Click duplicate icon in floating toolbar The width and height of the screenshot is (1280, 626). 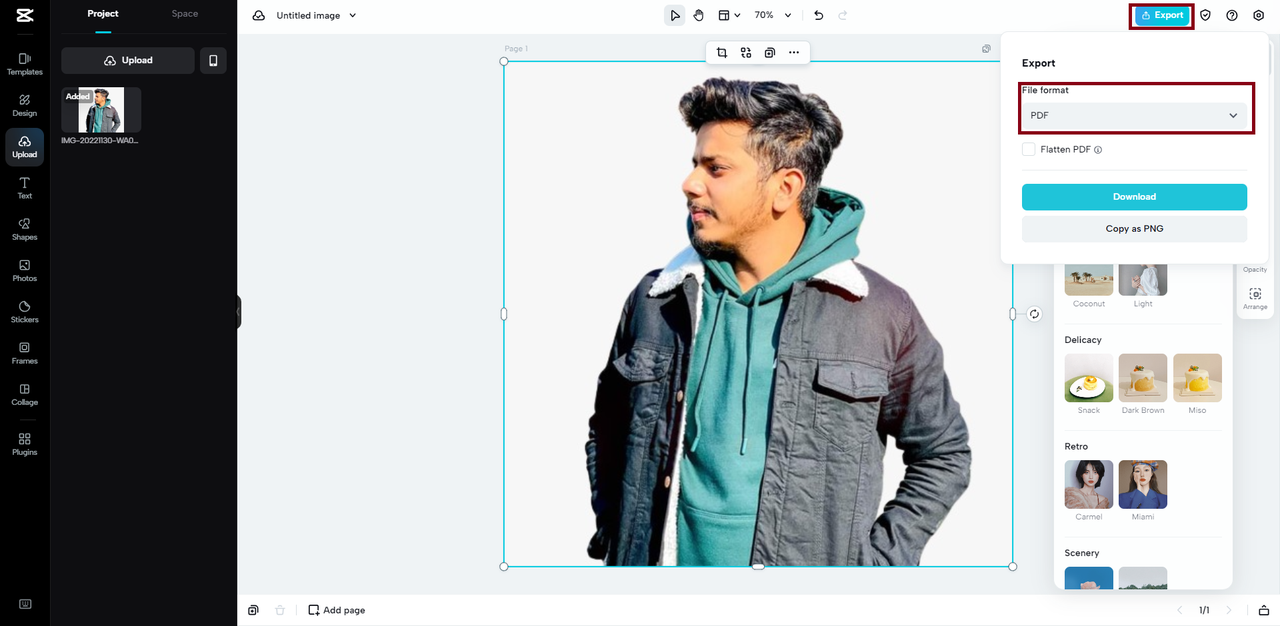pyautogui.click(x=770, y=53)
